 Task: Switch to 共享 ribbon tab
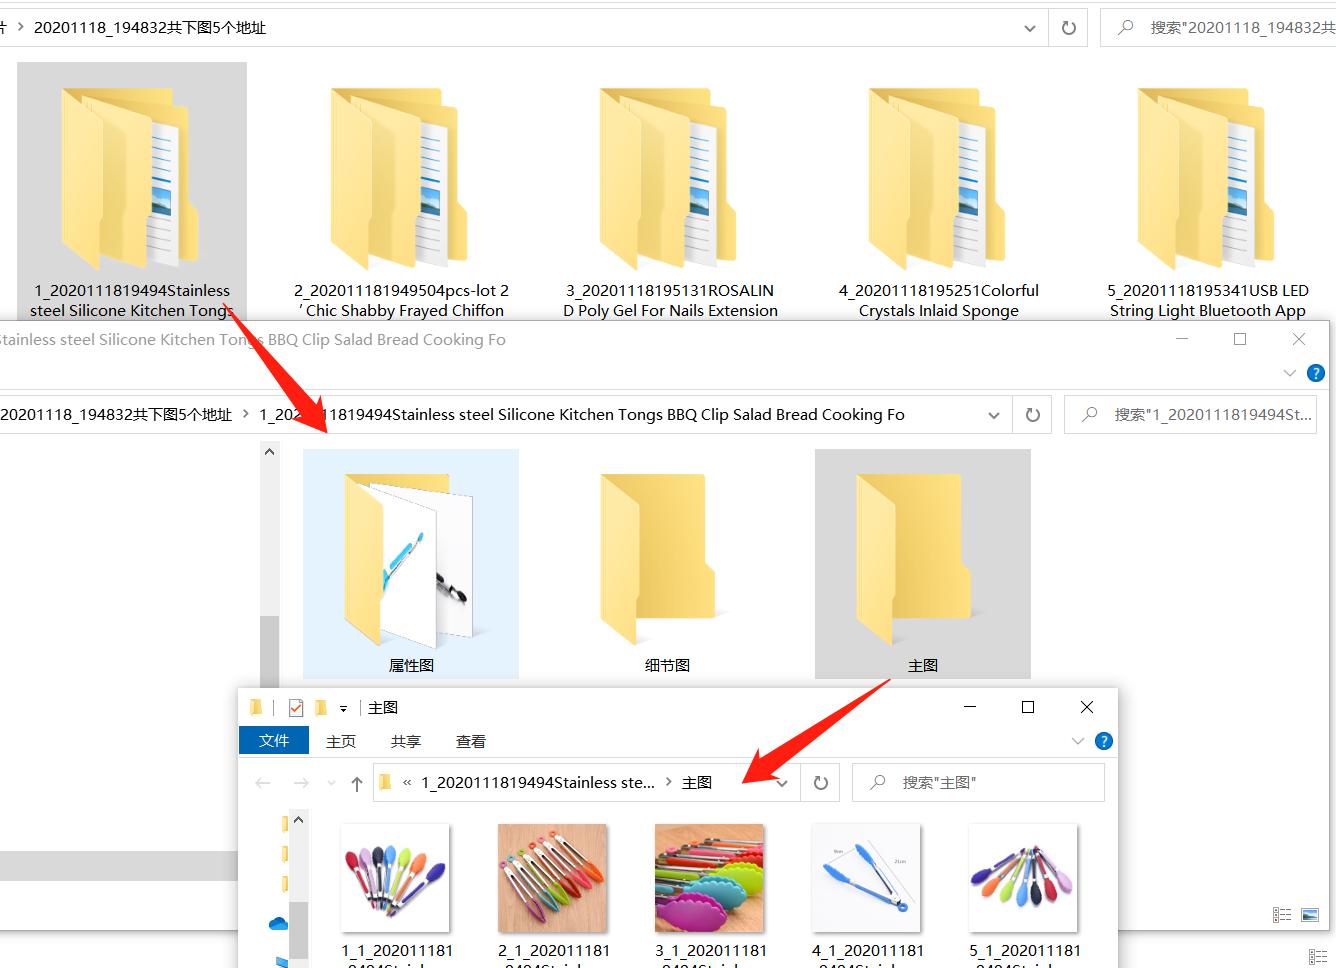point(406,741)
